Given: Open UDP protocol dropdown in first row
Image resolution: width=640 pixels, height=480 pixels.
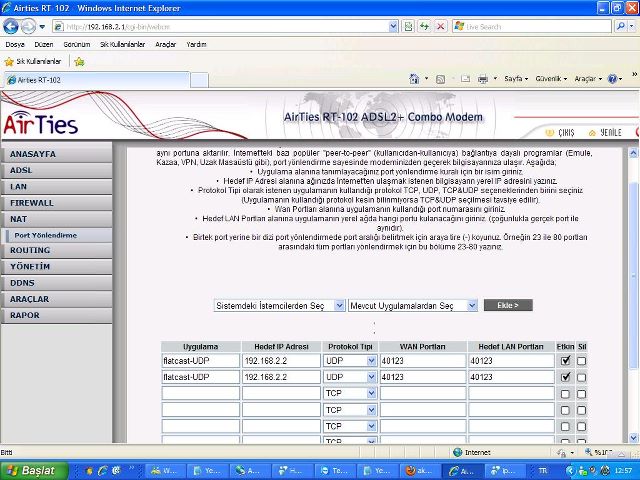Looking at the screenshot, I should 350,361.
